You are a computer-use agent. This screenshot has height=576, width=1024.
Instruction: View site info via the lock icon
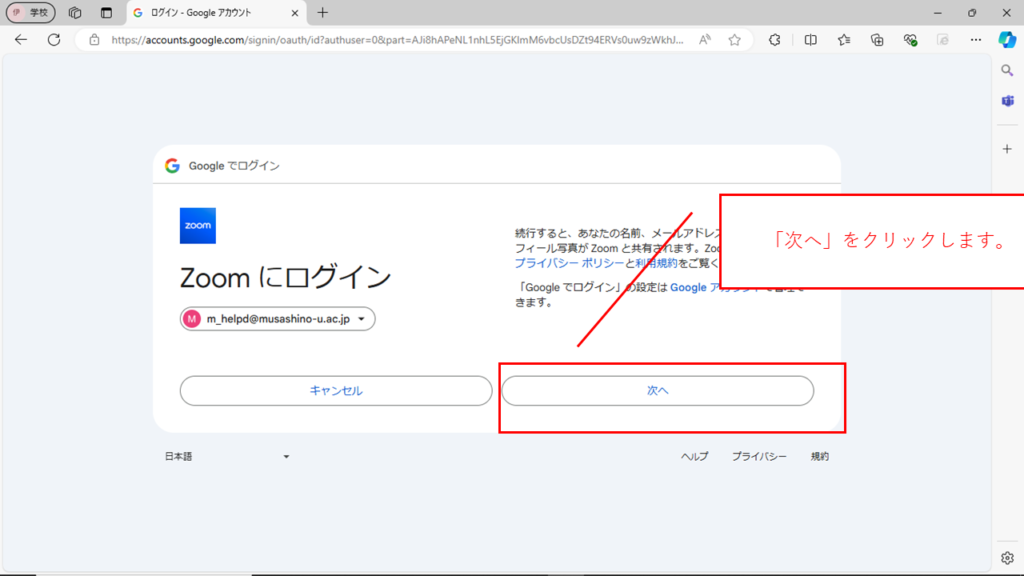click(95, 40)
